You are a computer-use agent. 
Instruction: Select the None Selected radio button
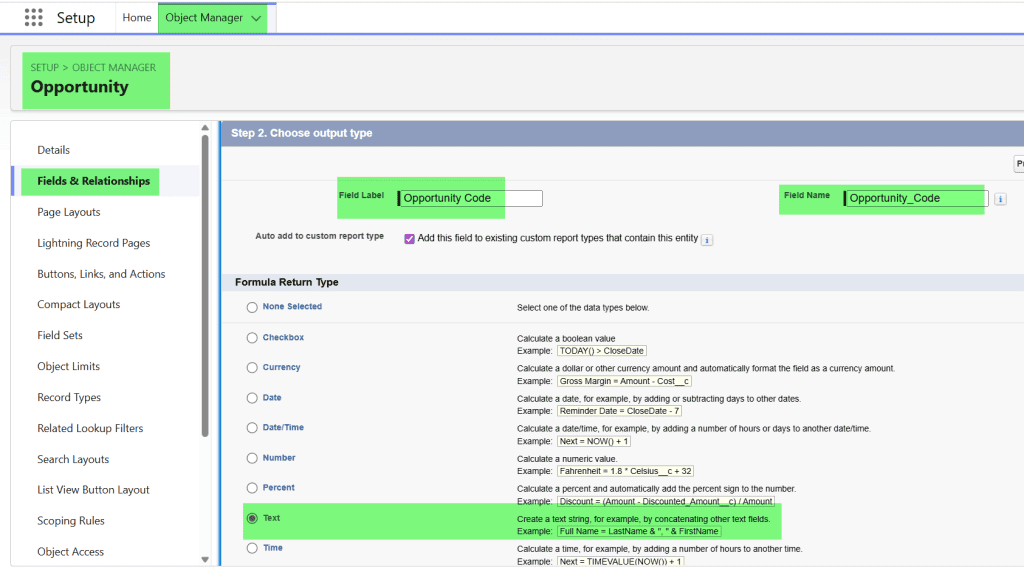click(252, 308)
